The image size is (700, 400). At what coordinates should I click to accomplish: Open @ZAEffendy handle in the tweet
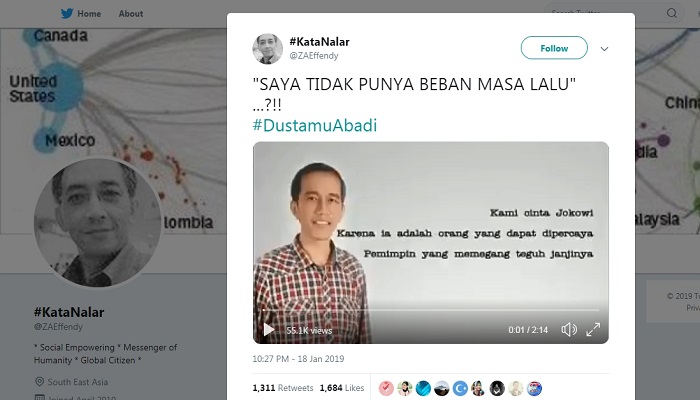point(314,56)
